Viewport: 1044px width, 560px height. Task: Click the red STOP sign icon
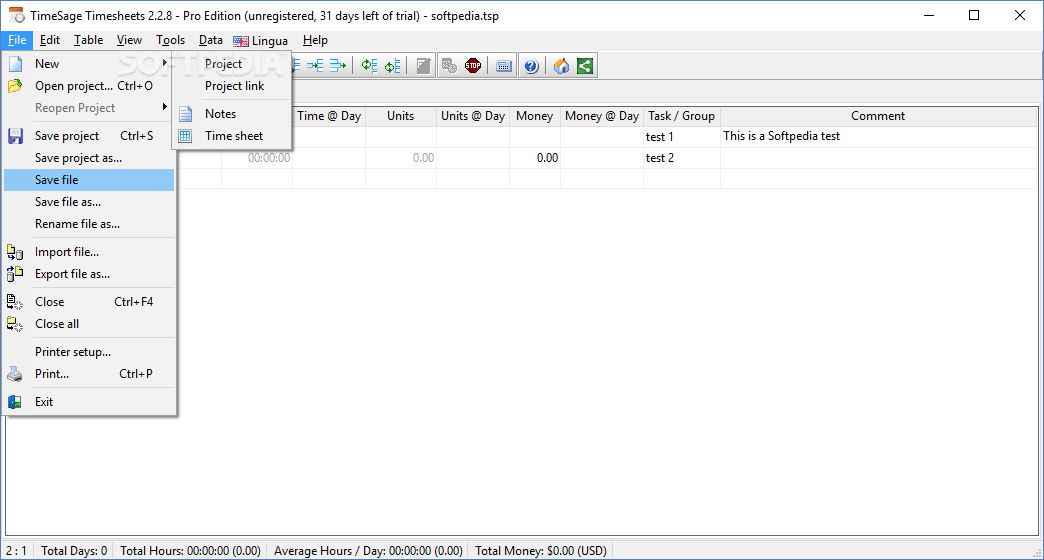coord(473,65)
